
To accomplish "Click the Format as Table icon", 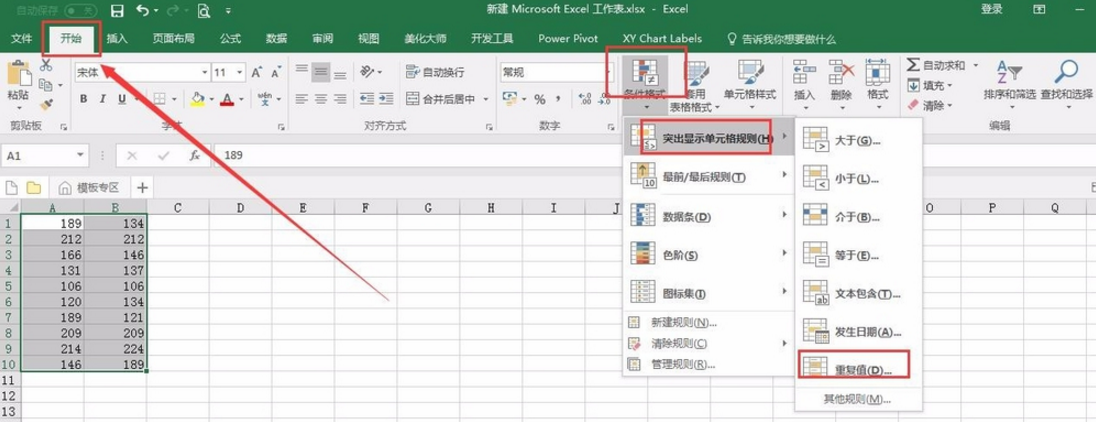I will [x=696, y=72].
